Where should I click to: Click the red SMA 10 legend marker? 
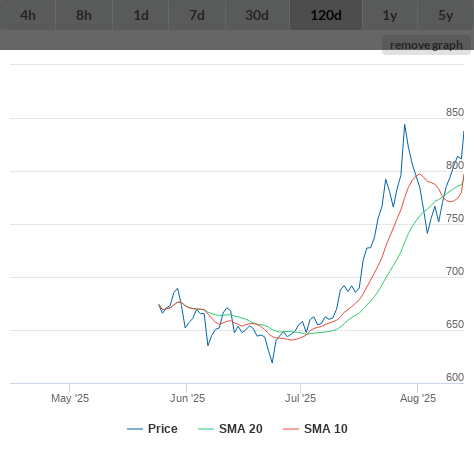coord(291,429)
